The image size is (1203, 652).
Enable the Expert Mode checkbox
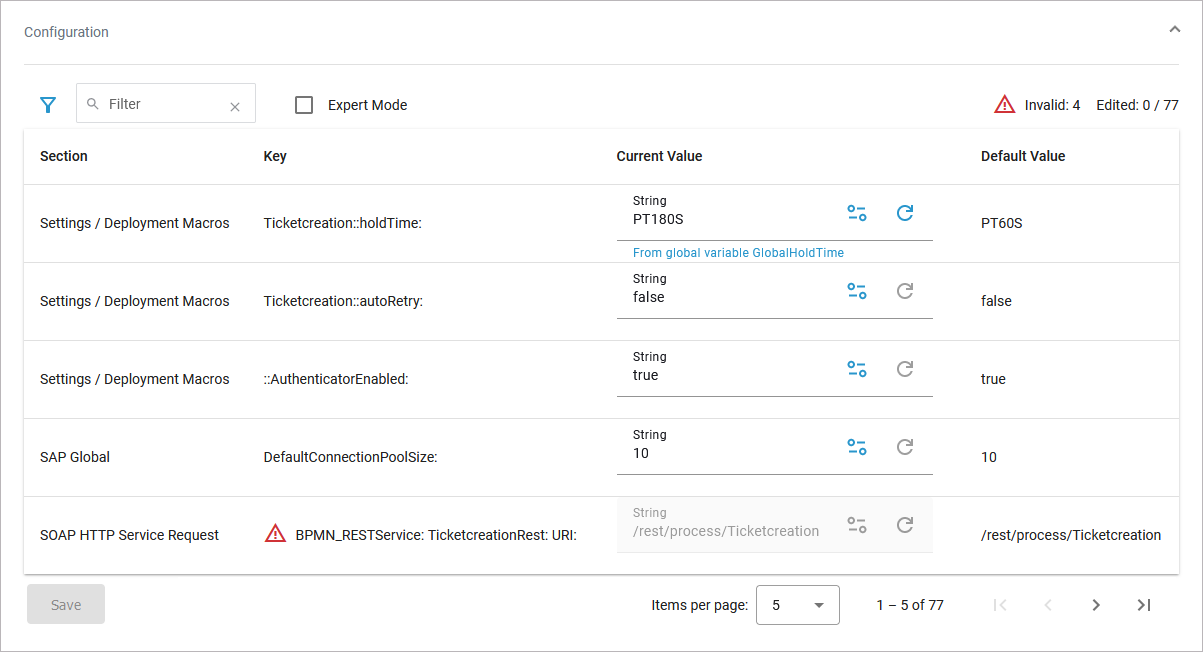(304, 105)
